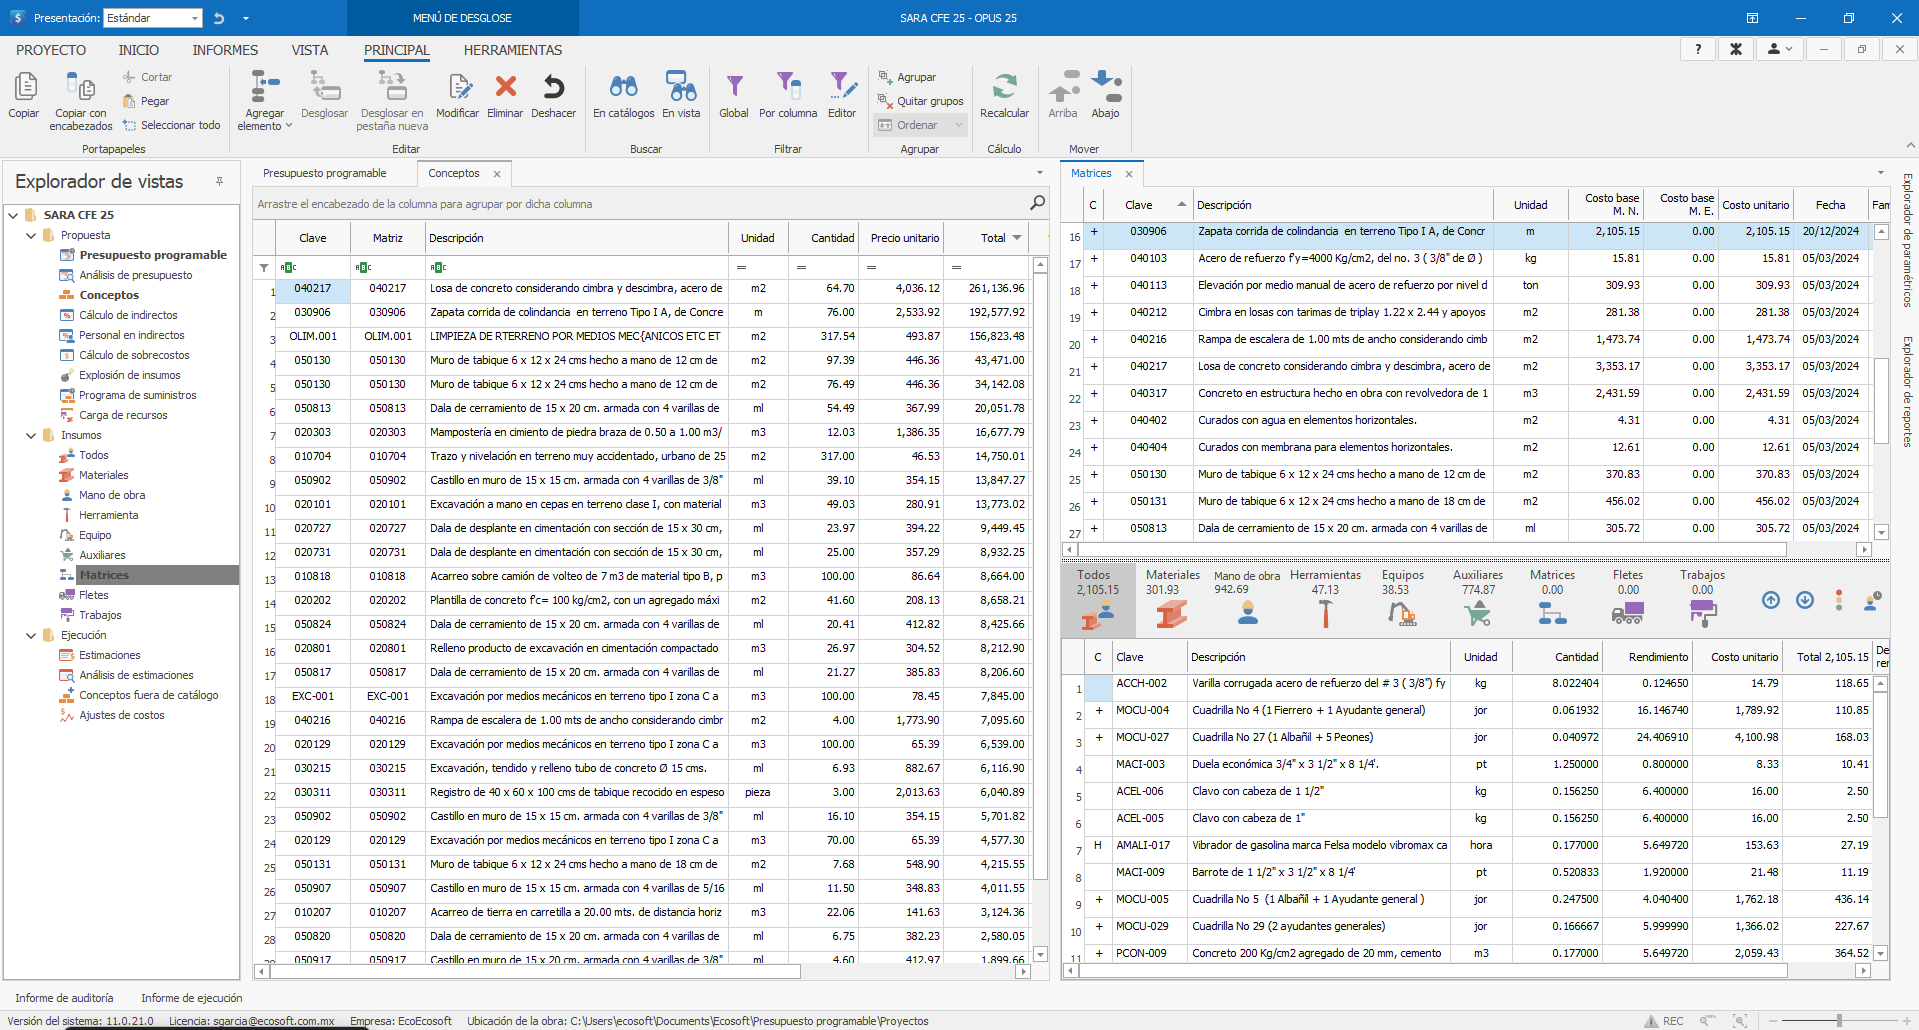Collapse the SARA CFE 25 tree node
Screen dimensions: 1919x1030
pyautogui.click(x=13, y=215)
